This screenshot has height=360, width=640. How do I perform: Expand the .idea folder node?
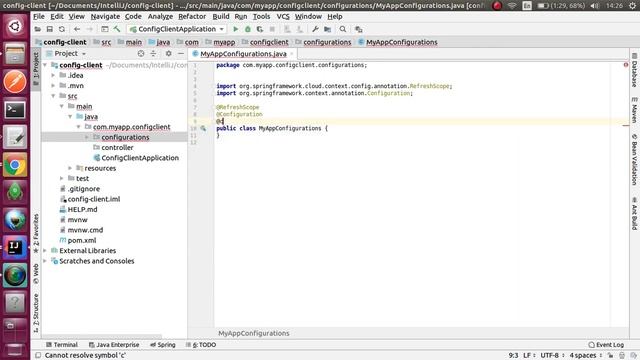[x=53, y=76]
